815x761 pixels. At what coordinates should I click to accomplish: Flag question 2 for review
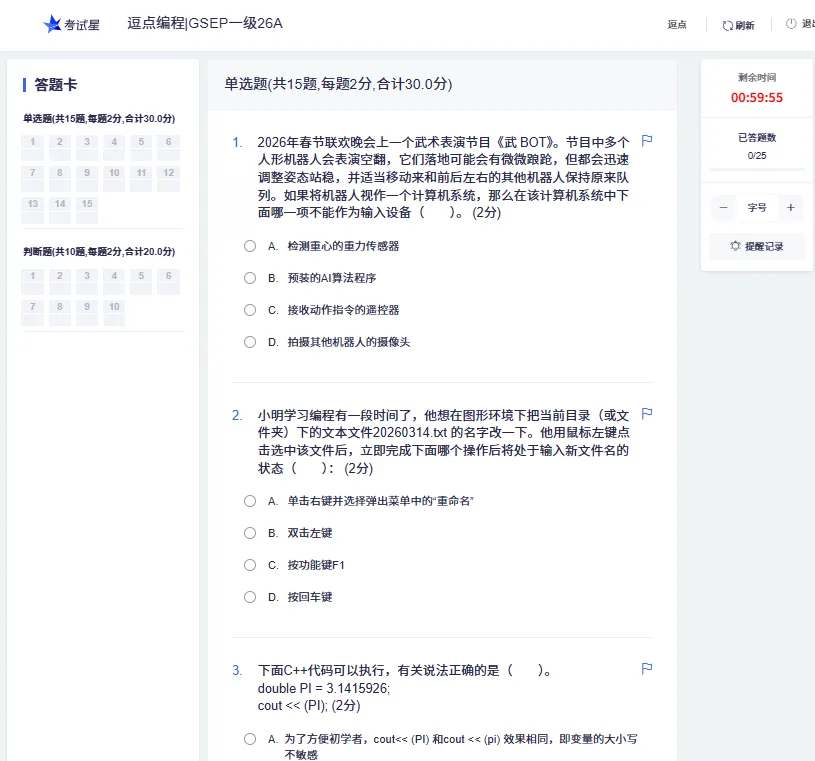pos(647,414)
